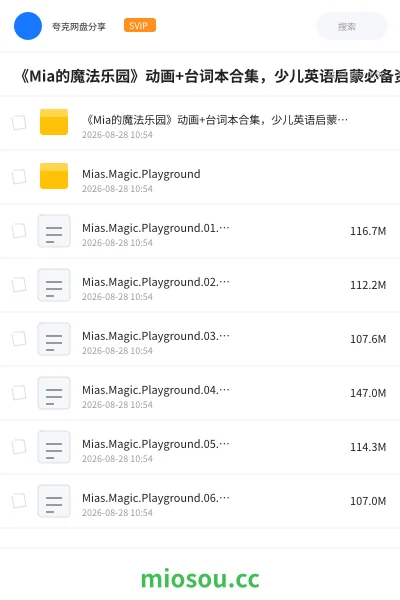Click the bold share title heading
The height and width of the screenshot is (600, 400).
click(209, 76)
